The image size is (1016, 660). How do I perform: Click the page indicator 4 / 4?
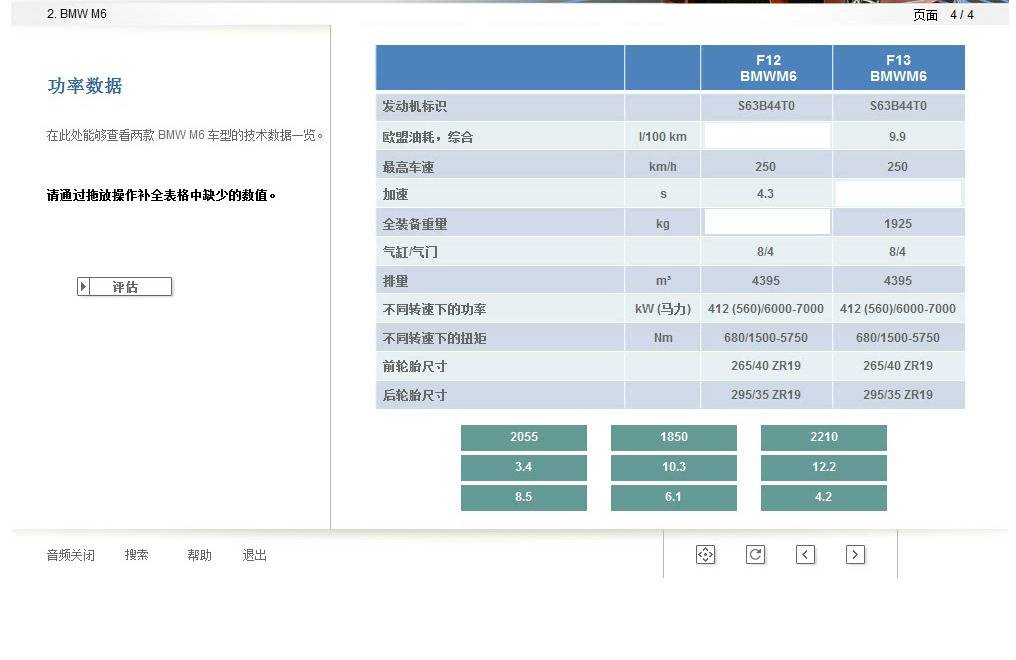click(x=962, y=14)
